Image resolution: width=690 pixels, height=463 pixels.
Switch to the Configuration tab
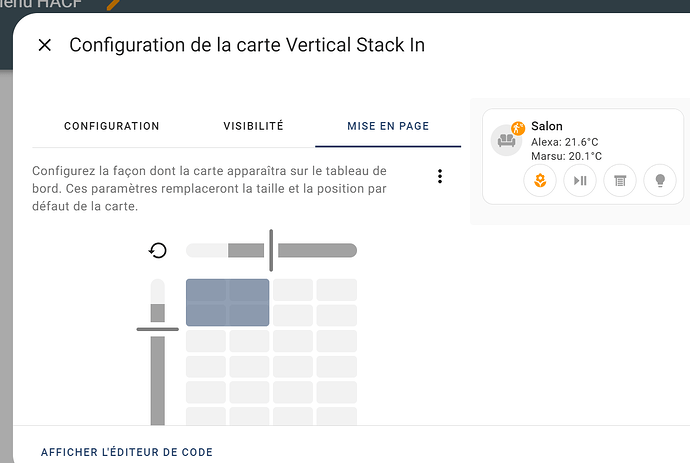pos(112,126)
